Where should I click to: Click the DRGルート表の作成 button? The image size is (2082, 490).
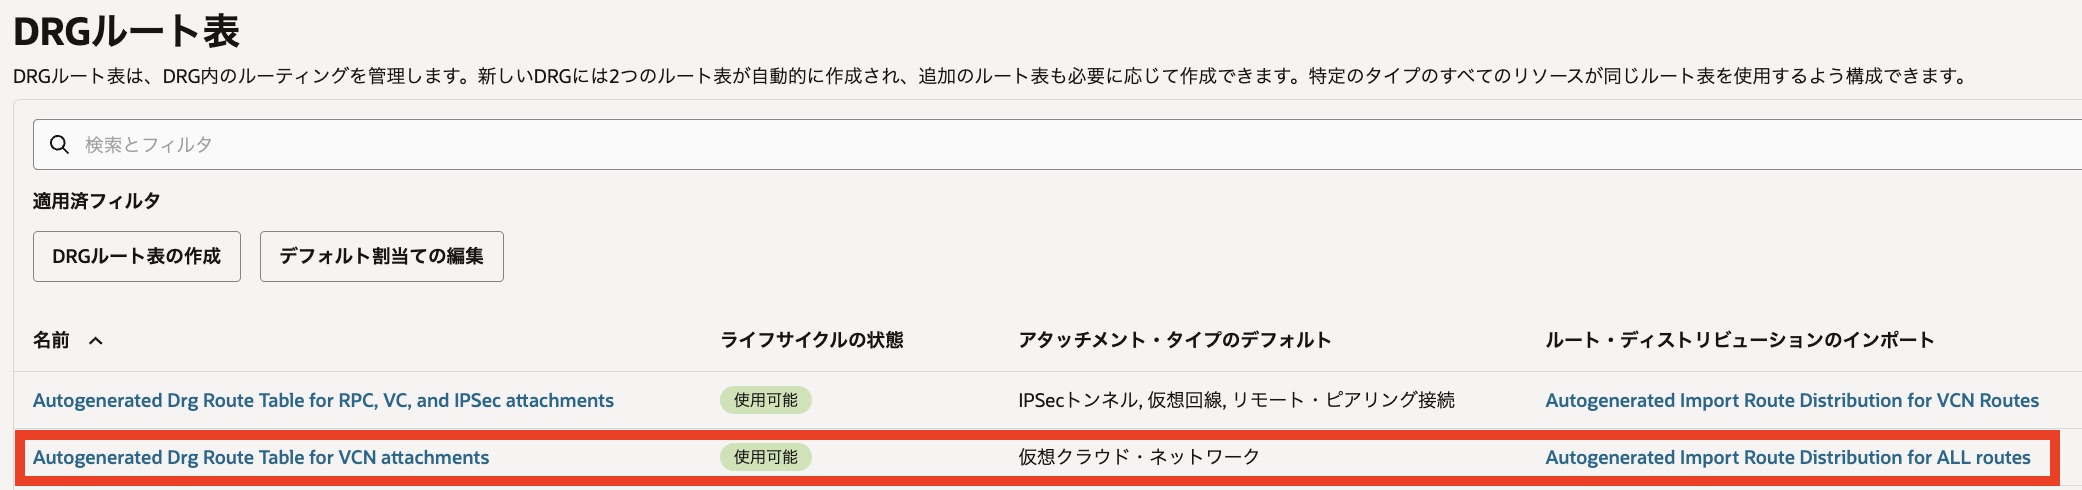137,257
